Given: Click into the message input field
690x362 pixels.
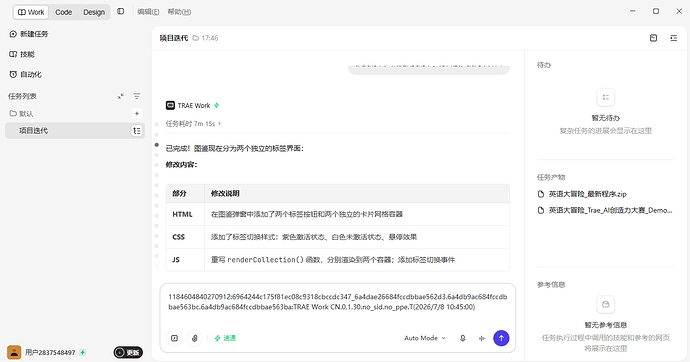Looking at the screenshot, I should point(338,302).
